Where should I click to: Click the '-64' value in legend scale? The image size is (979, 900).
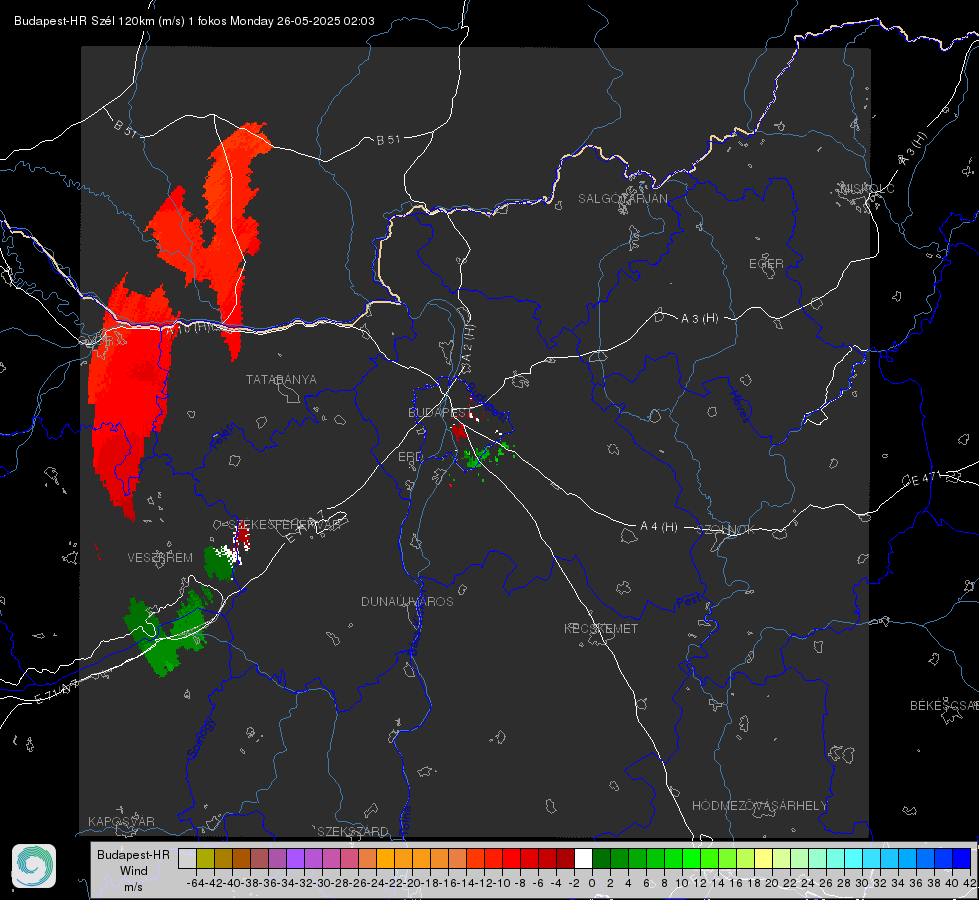195,883
